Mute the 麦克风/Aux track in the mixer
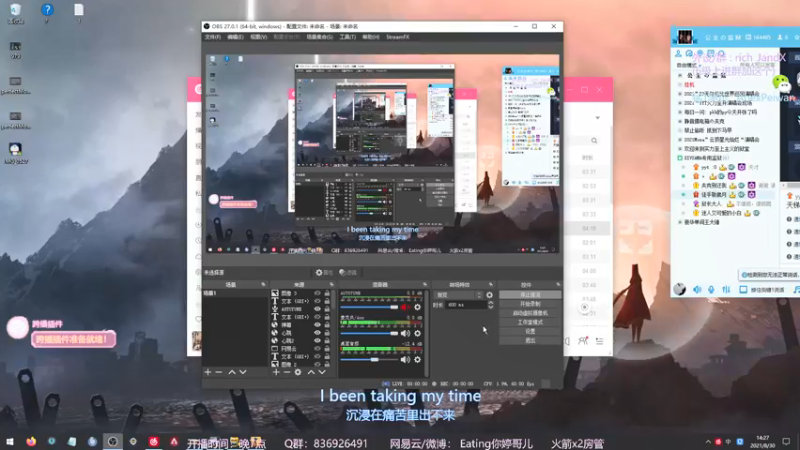 405,333
